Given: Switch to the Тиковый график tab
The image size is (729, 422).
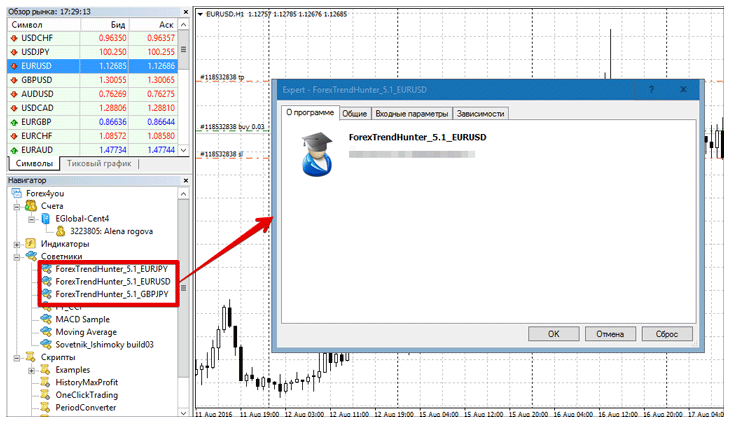Looking at the screenshot, I should 99,163.
